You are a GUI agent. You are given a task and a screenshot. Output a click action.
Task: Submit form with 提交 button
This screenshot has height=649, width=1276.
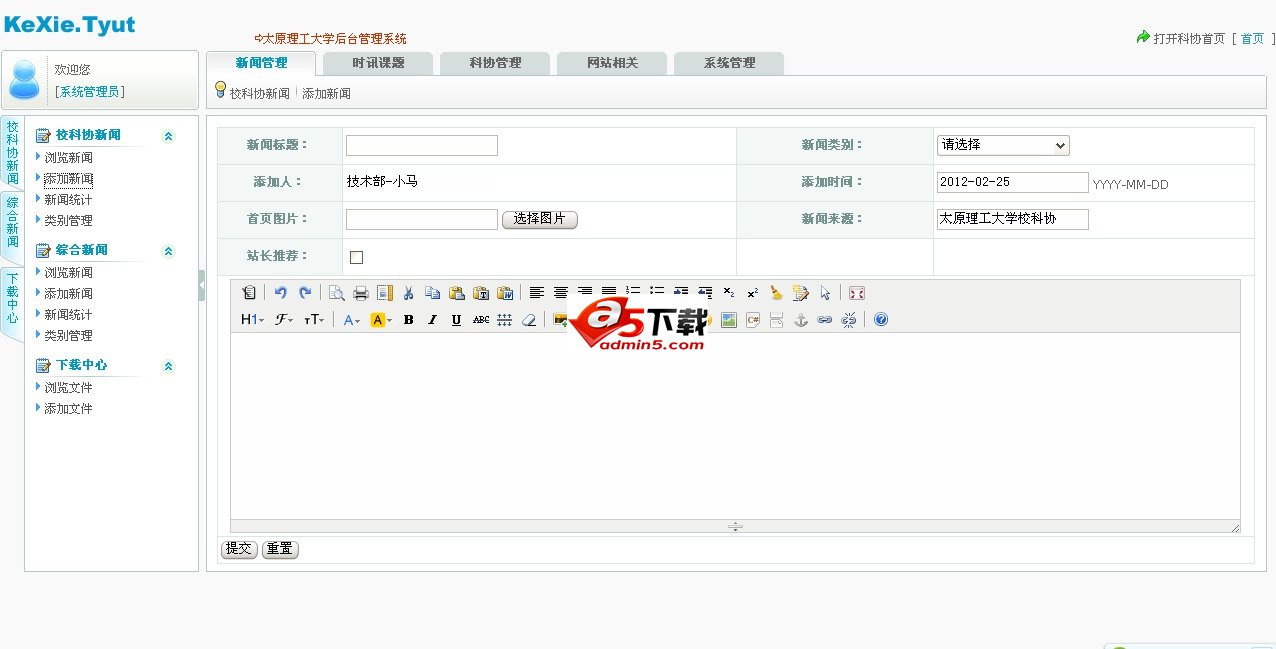239,549
